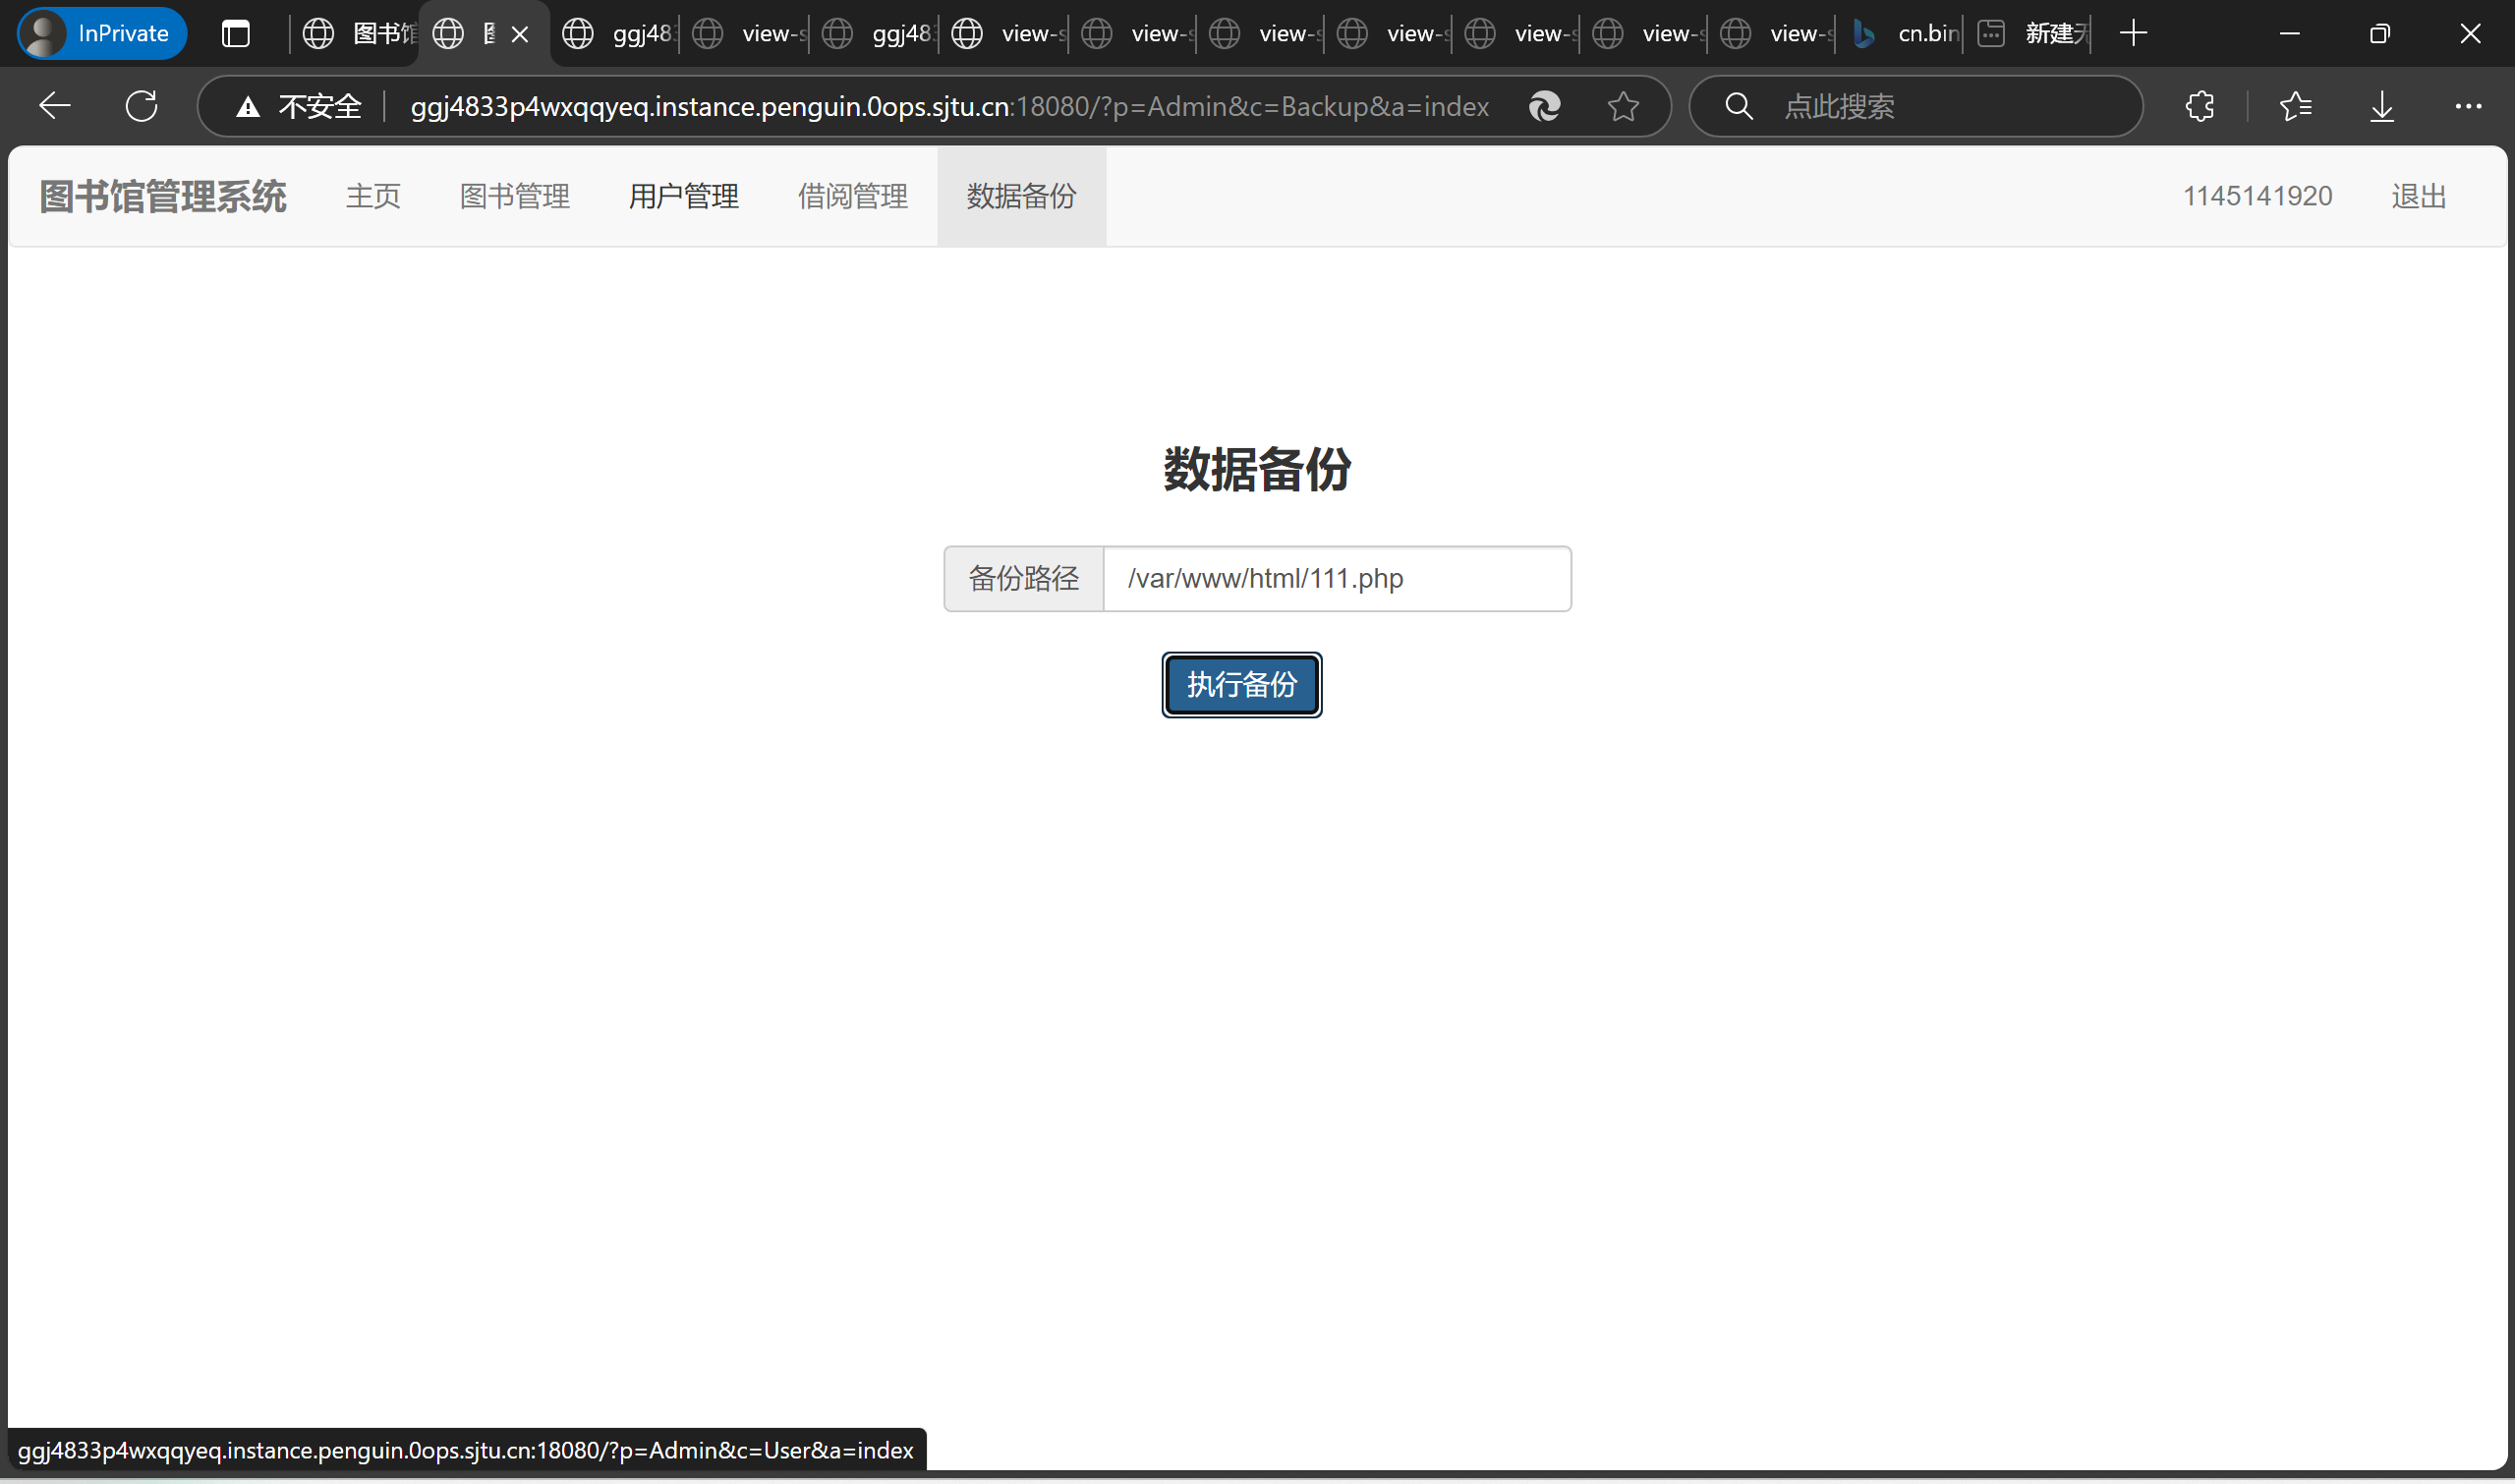The height and width of the screenshot is (1484, 2515).
Task: Click the 备份路径 input field
Action: 1336,578
